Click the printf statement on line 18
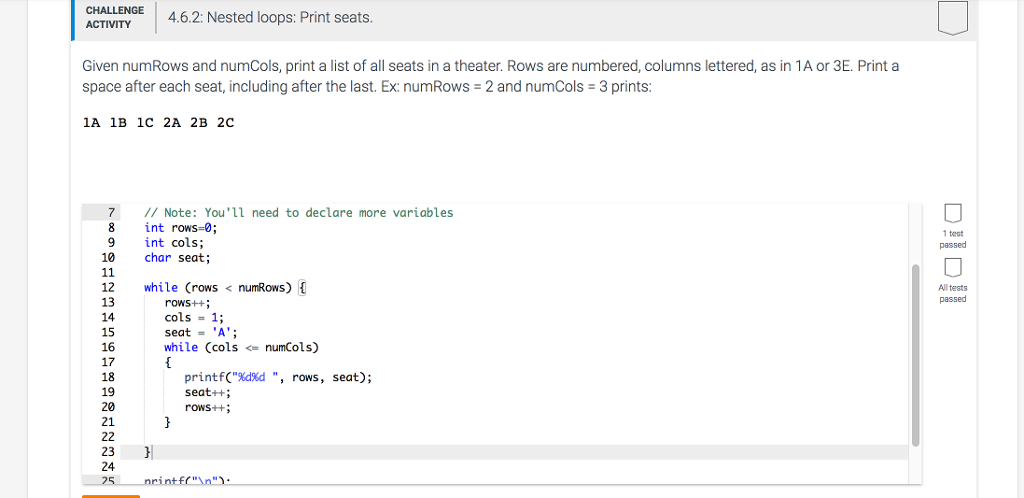Viewport: 1024px width, 498px height. pyautogui.click(x=278, y=377)
